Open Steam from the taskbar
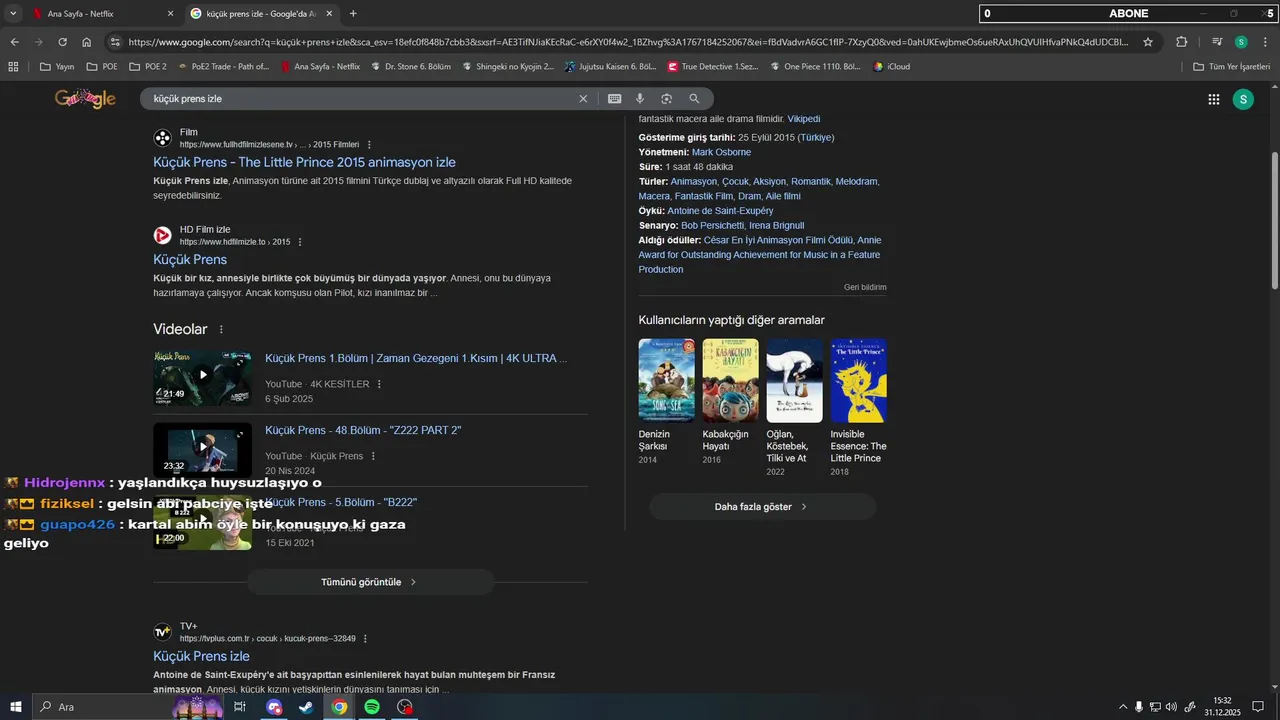 (x=306, y=707)
